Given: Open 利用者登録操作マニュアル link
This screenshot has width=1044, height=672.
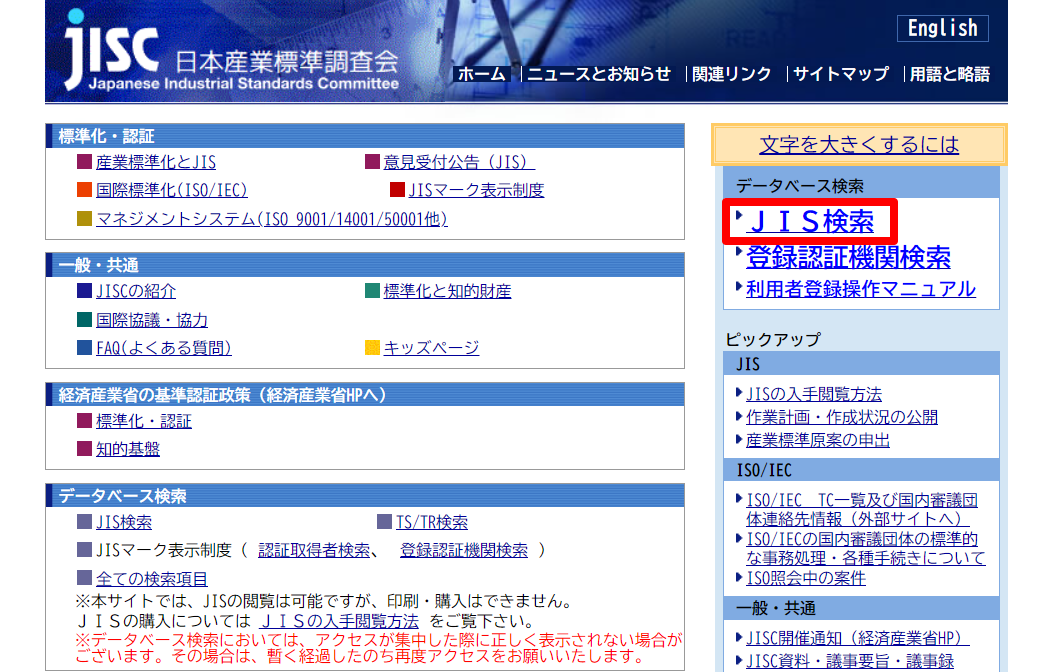Looking at the screenshot, I should tap(861, 289).
